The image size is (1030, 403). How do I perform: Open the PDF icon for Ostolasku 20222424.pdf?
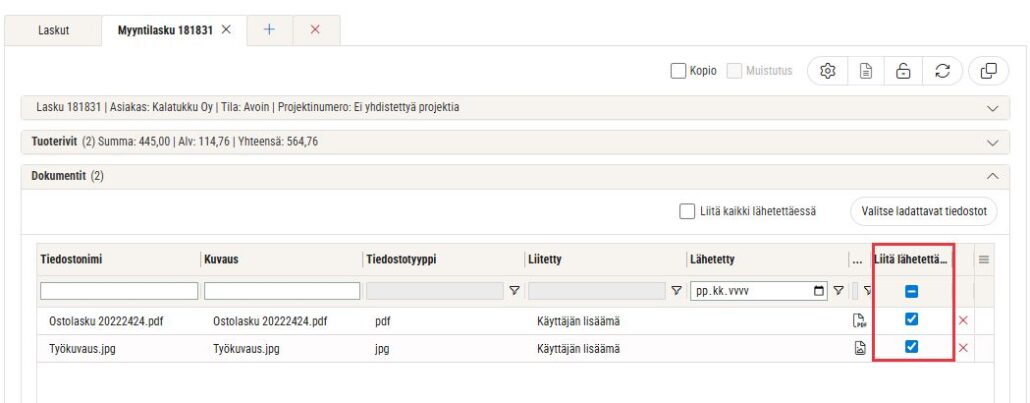point(858,321)
